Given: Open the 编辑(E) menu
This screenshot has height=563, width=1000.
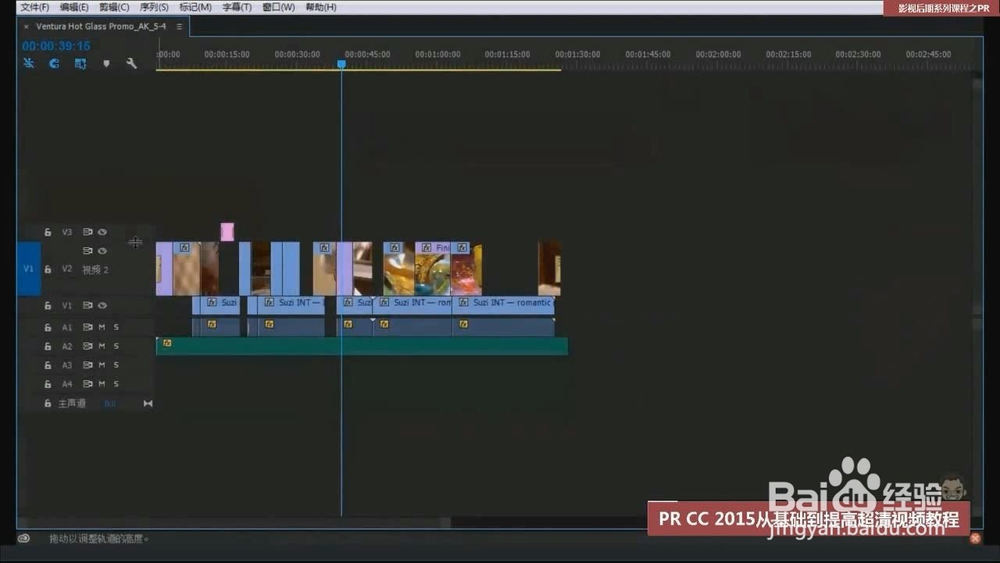Looking at the screenshot, I should coord(74,7).
